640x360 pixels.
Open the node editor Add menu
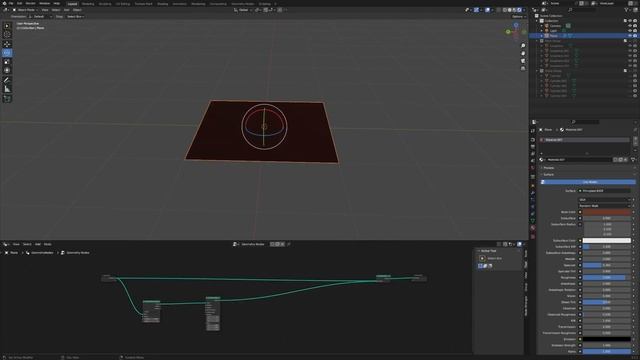coord(38,244)
